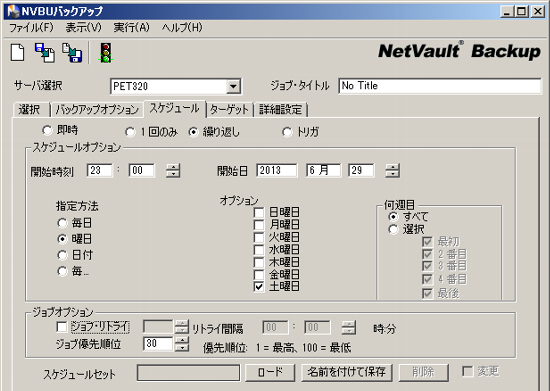Click the traffic light submit job icon
This screenshot has width=550, height=391.
106,53
